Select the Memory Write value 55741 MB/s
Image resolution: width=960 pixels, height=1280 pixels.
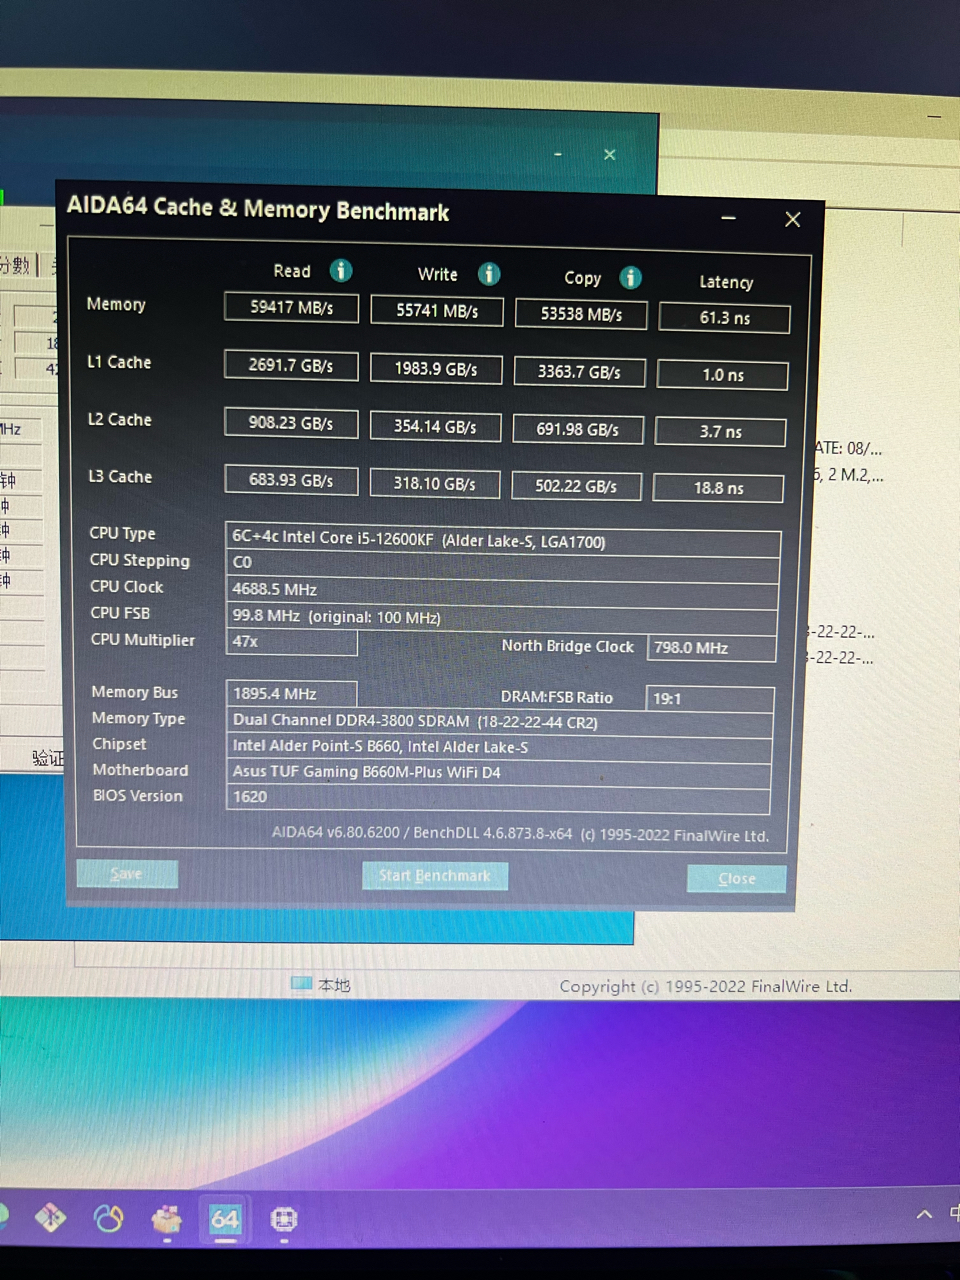pos(436,311)
